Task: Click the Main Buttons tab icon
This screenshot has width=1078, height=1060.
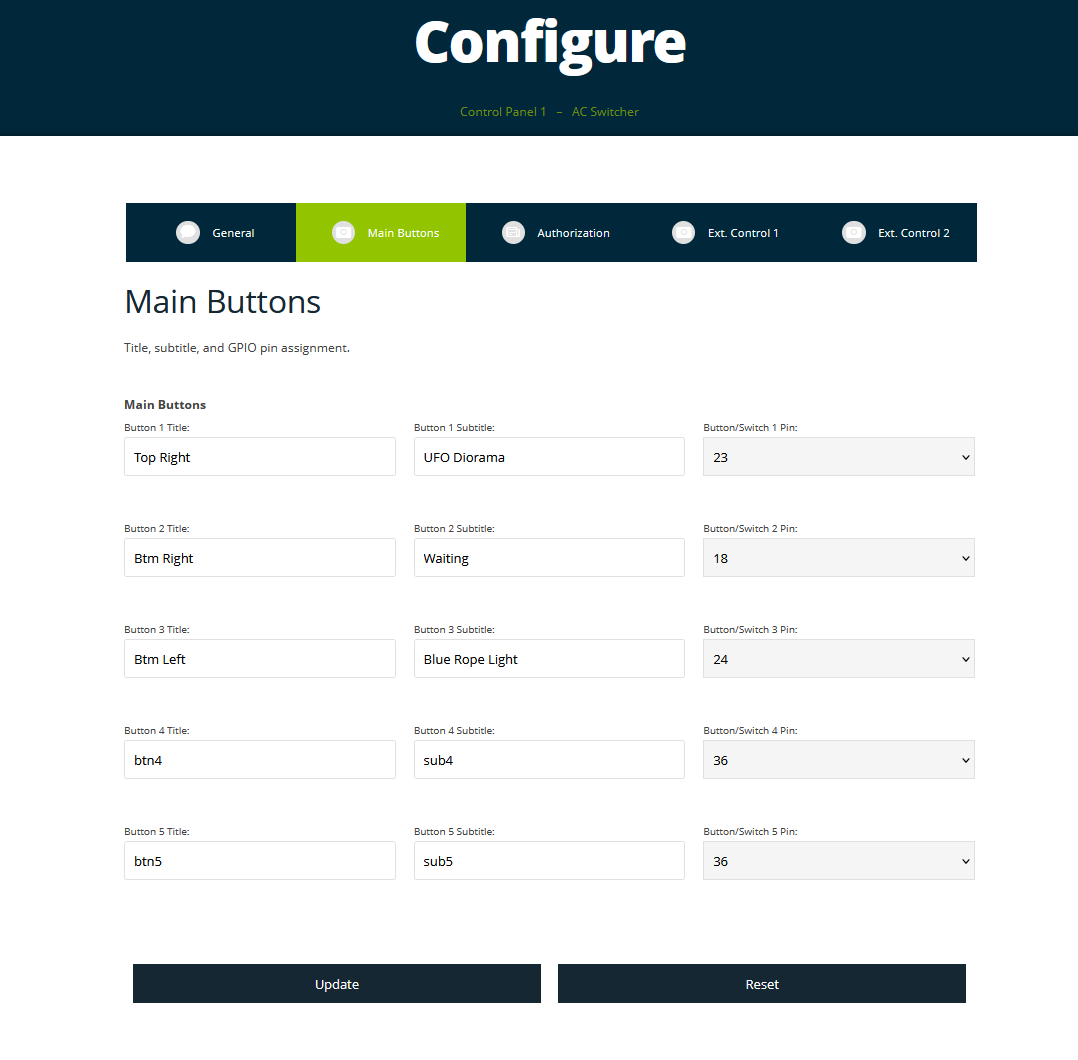Action: [343, 232]
